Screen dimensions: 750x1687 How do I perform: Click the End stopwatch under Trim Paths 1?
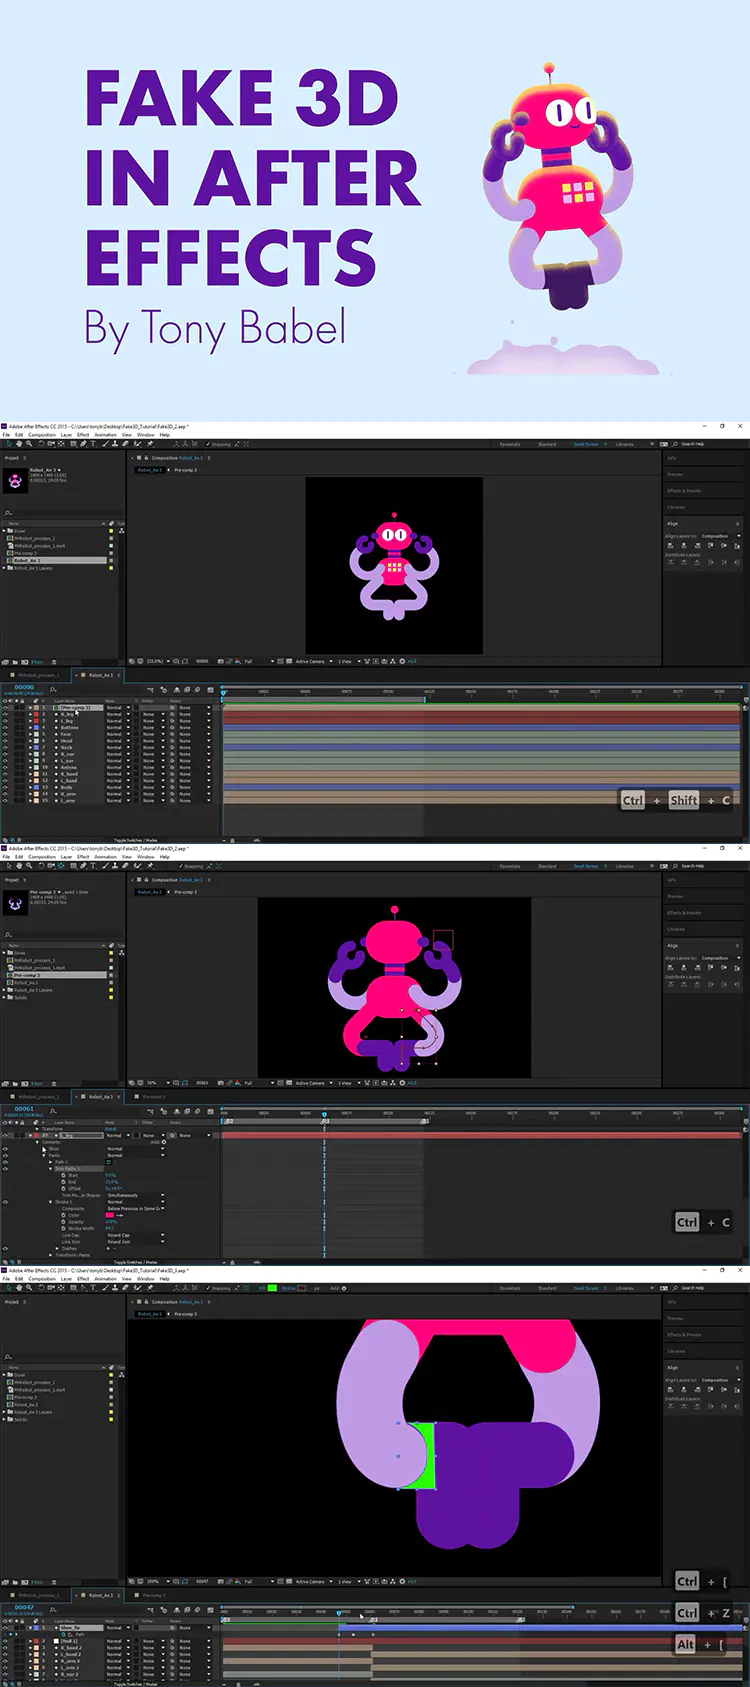63,1182
